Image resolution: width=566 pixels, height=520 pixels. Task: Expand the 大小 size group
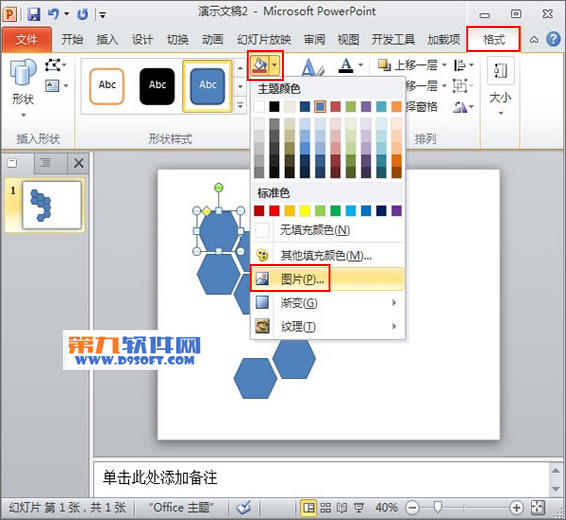(x=500, y=87)
